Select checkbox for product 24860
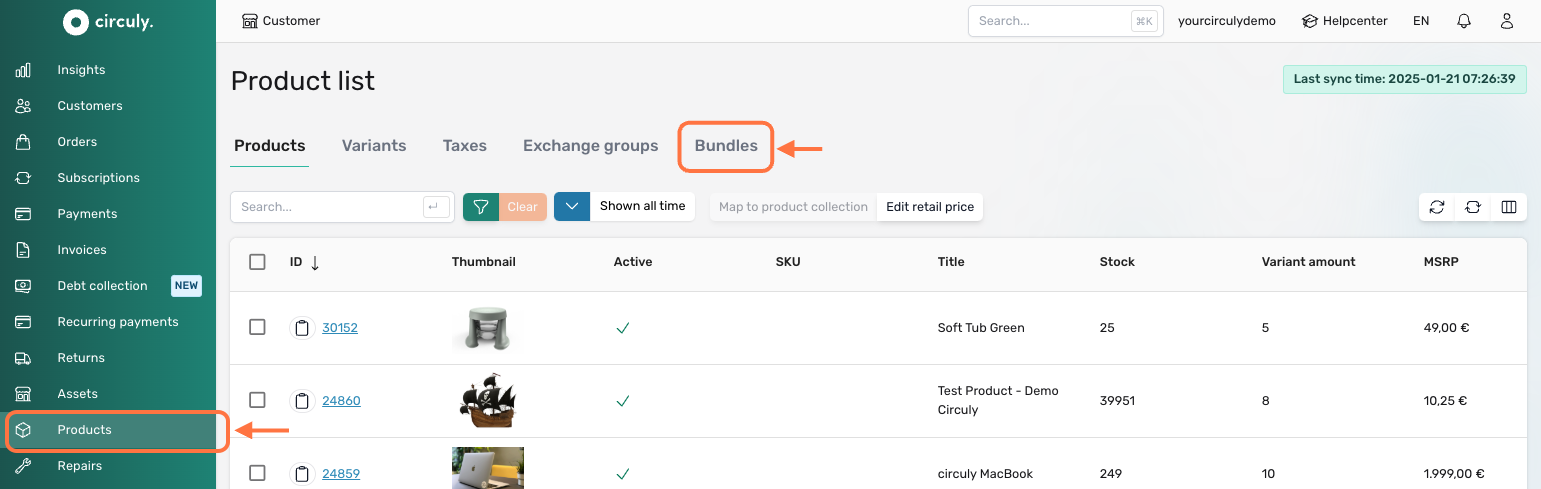 (257, 400)
